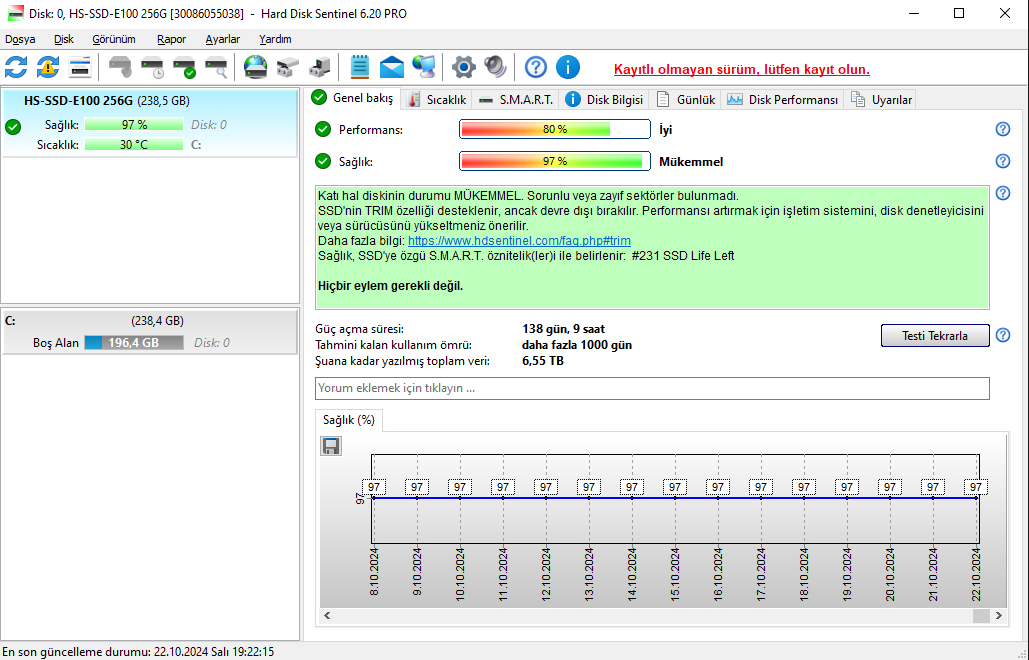Open the hdsentinel.com FAQ trim link

point(519,241)
